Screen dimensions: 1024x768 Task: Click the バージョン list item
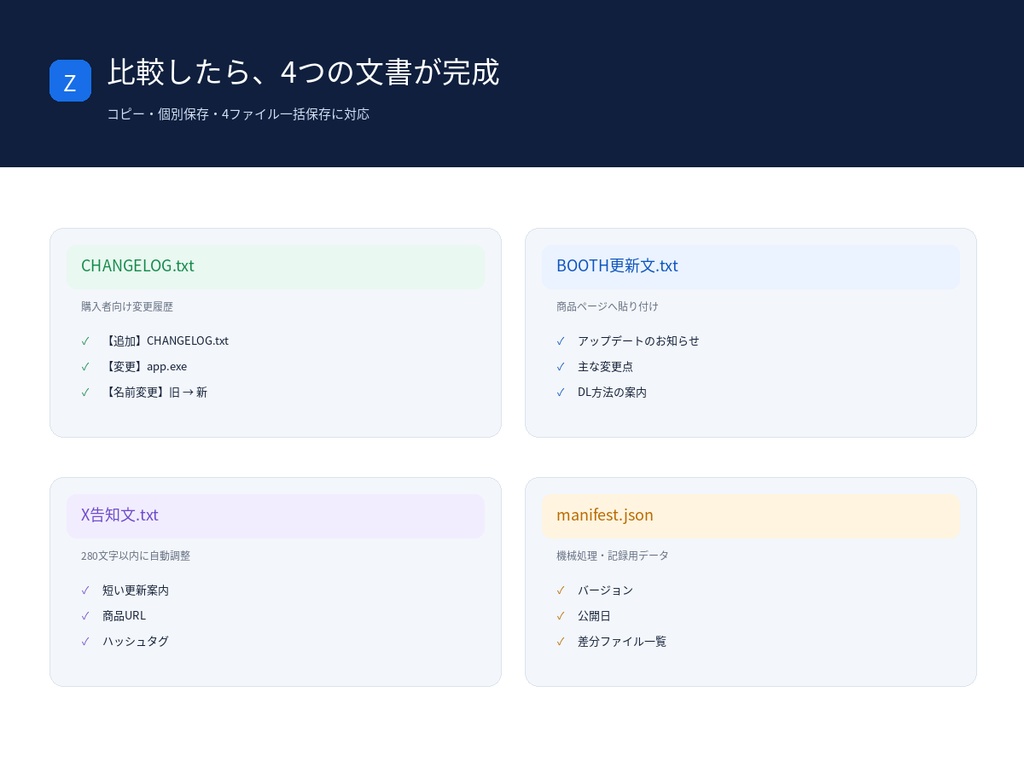tap(605, 590)
